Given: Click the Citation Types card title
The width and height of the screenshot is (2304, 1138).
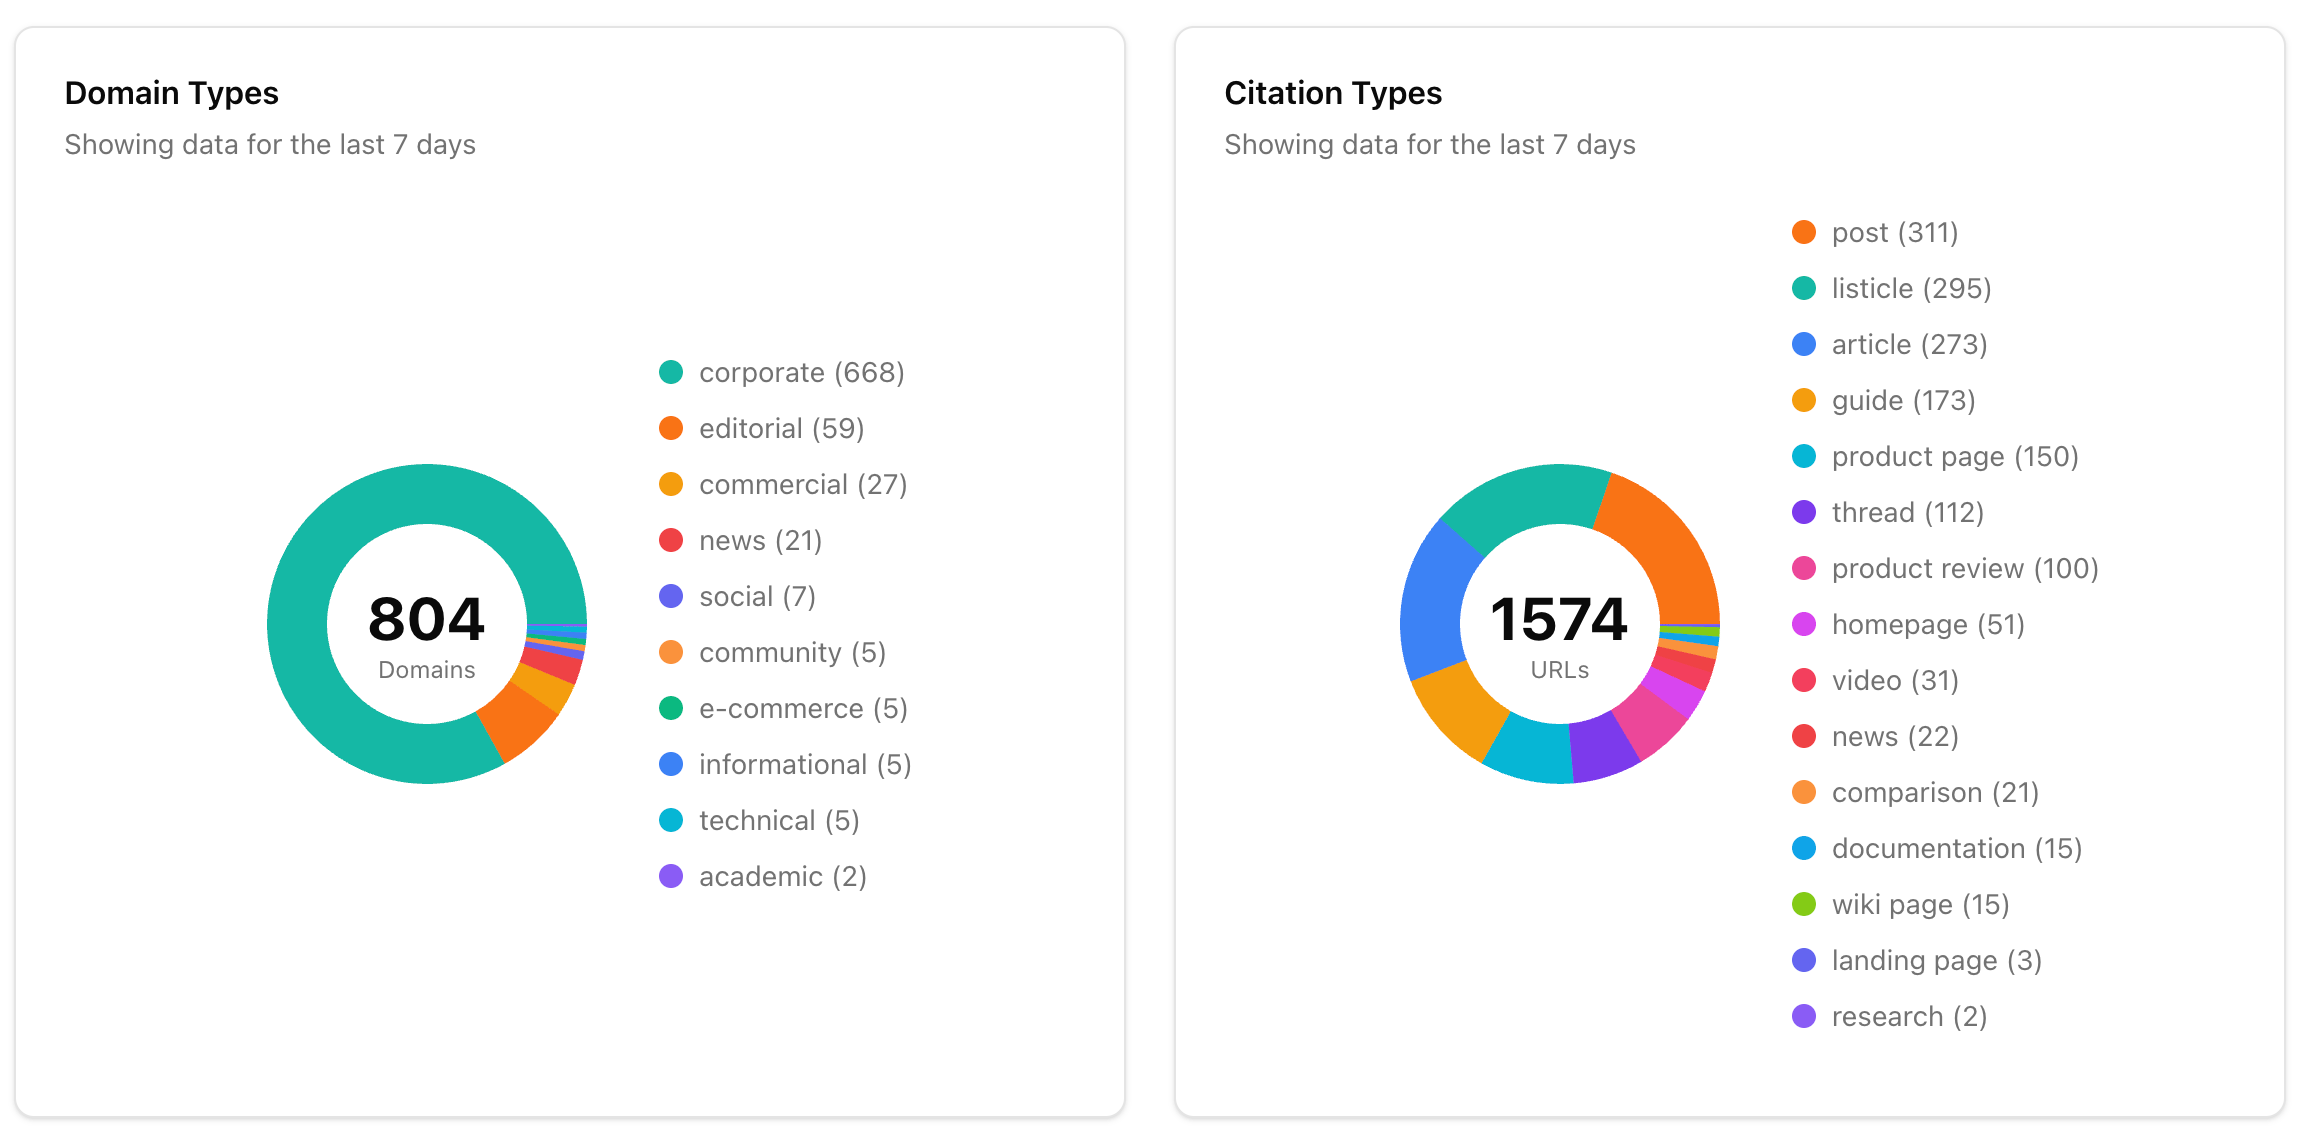Looking at the screenshot, I should 1333,93.
